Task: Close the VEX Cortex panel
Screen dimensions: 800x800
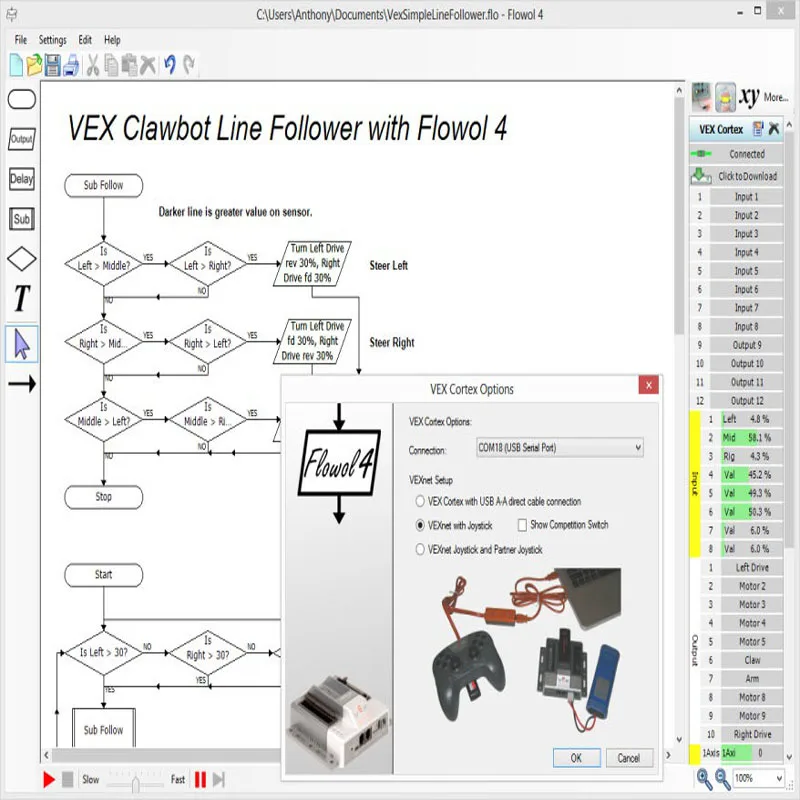Action: pos(774,129)
